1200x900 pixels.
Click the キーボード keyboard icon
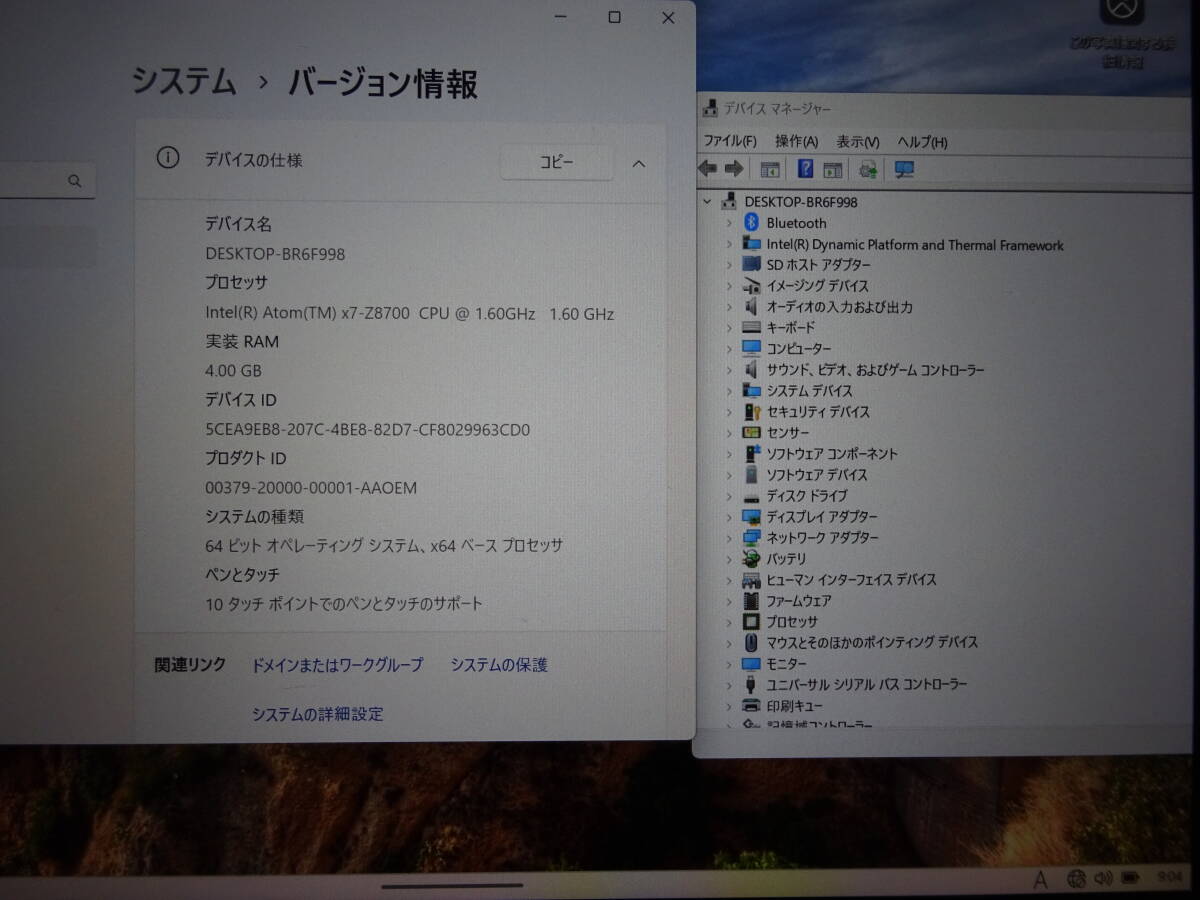[x=752, y=328]
